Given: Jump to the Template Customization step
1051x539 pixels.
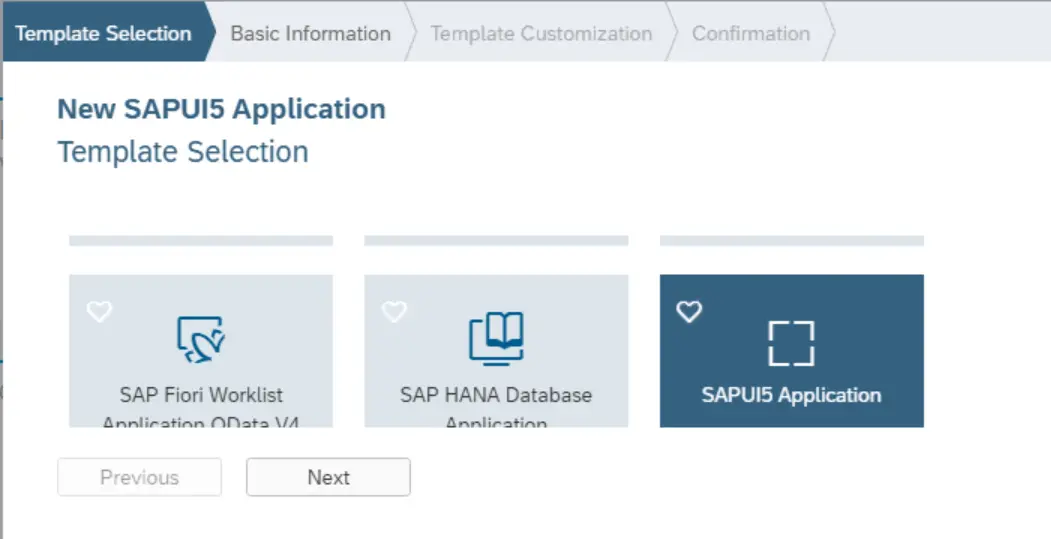Looking at the screenshot, I should pos(541,33).
